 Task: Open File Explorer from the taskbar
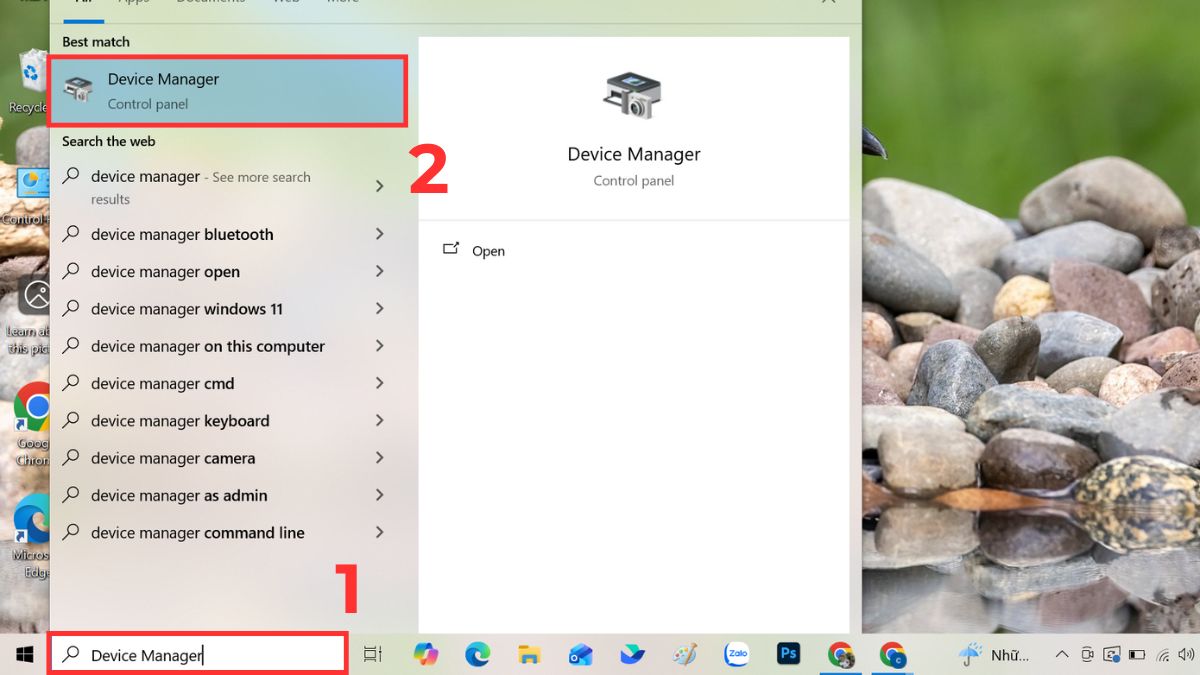point(529,655)
